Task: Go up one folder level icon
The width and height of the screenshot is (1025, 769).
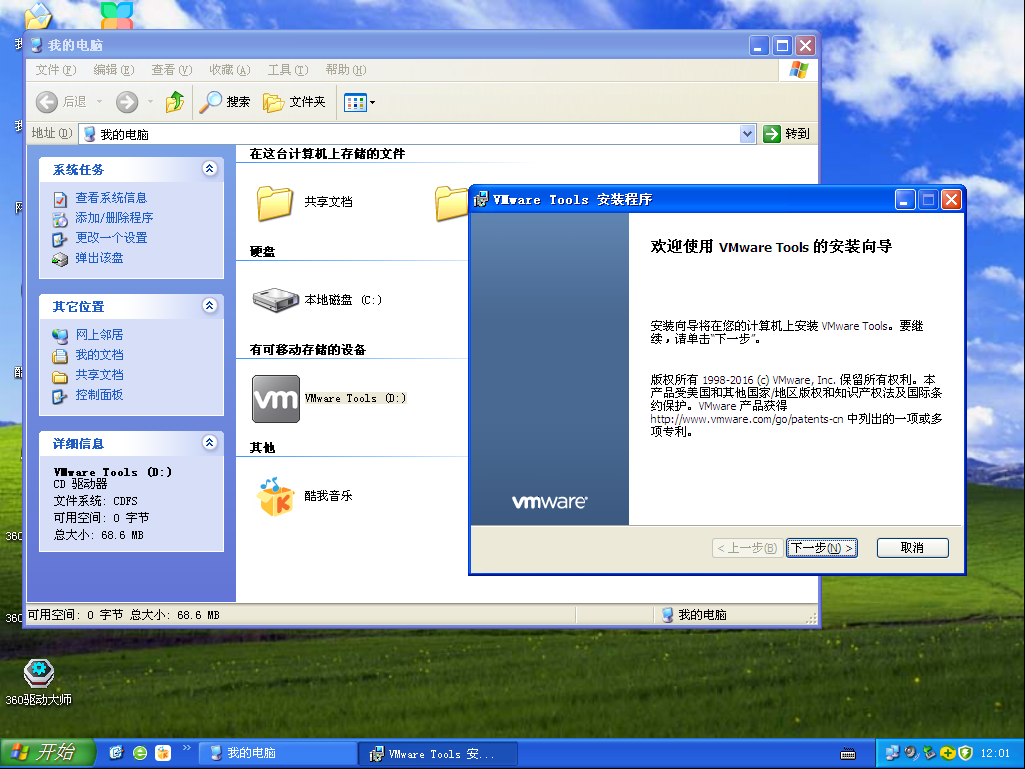Action: 175,102
